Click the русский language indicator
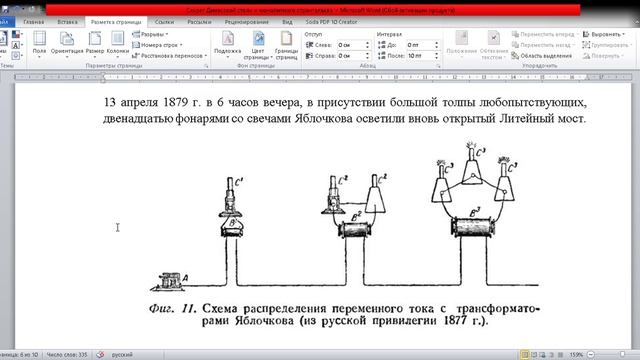Screen dimensions: 640x360 [x=122, y=355]
